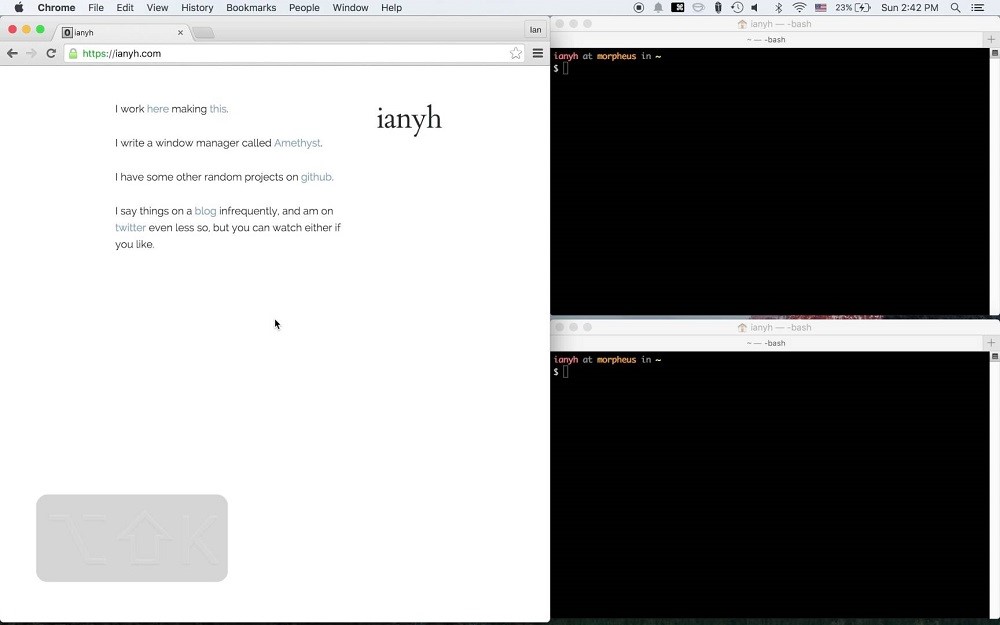Open the Amethyst link
Viewport: 1000px width, 625px height.
point(297,143)
